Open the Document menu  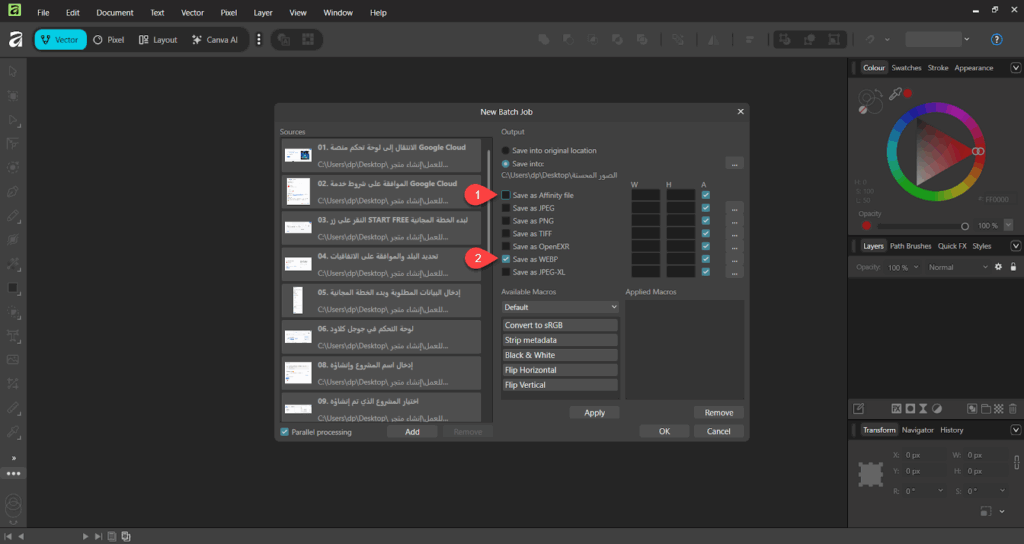(115, 13)
